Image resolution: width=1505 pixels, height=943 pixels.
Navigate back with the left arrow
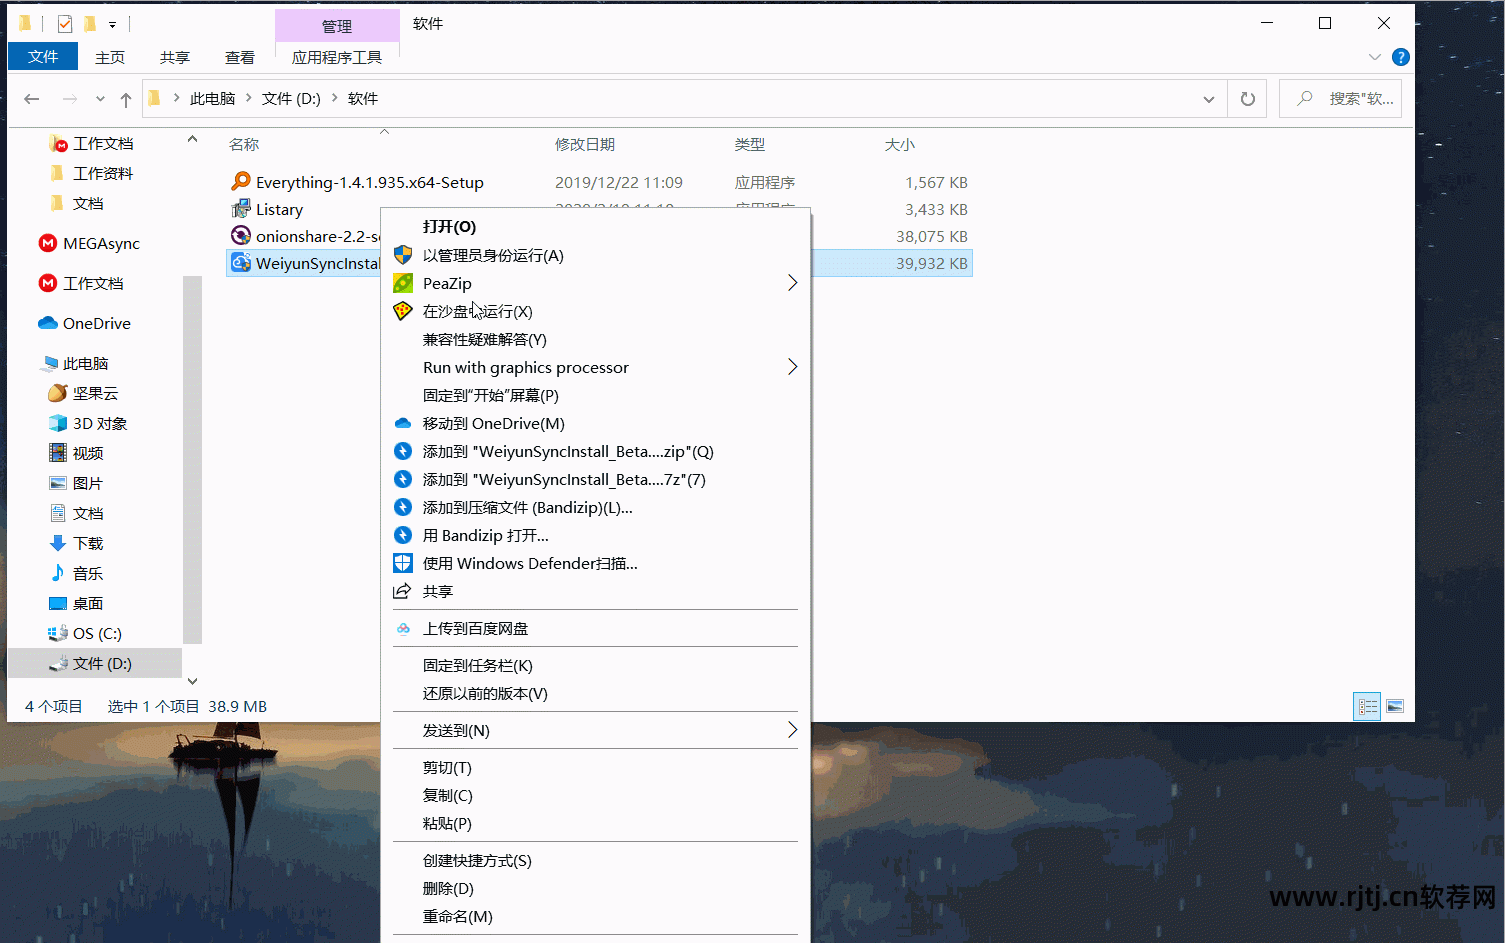[31, 98]
